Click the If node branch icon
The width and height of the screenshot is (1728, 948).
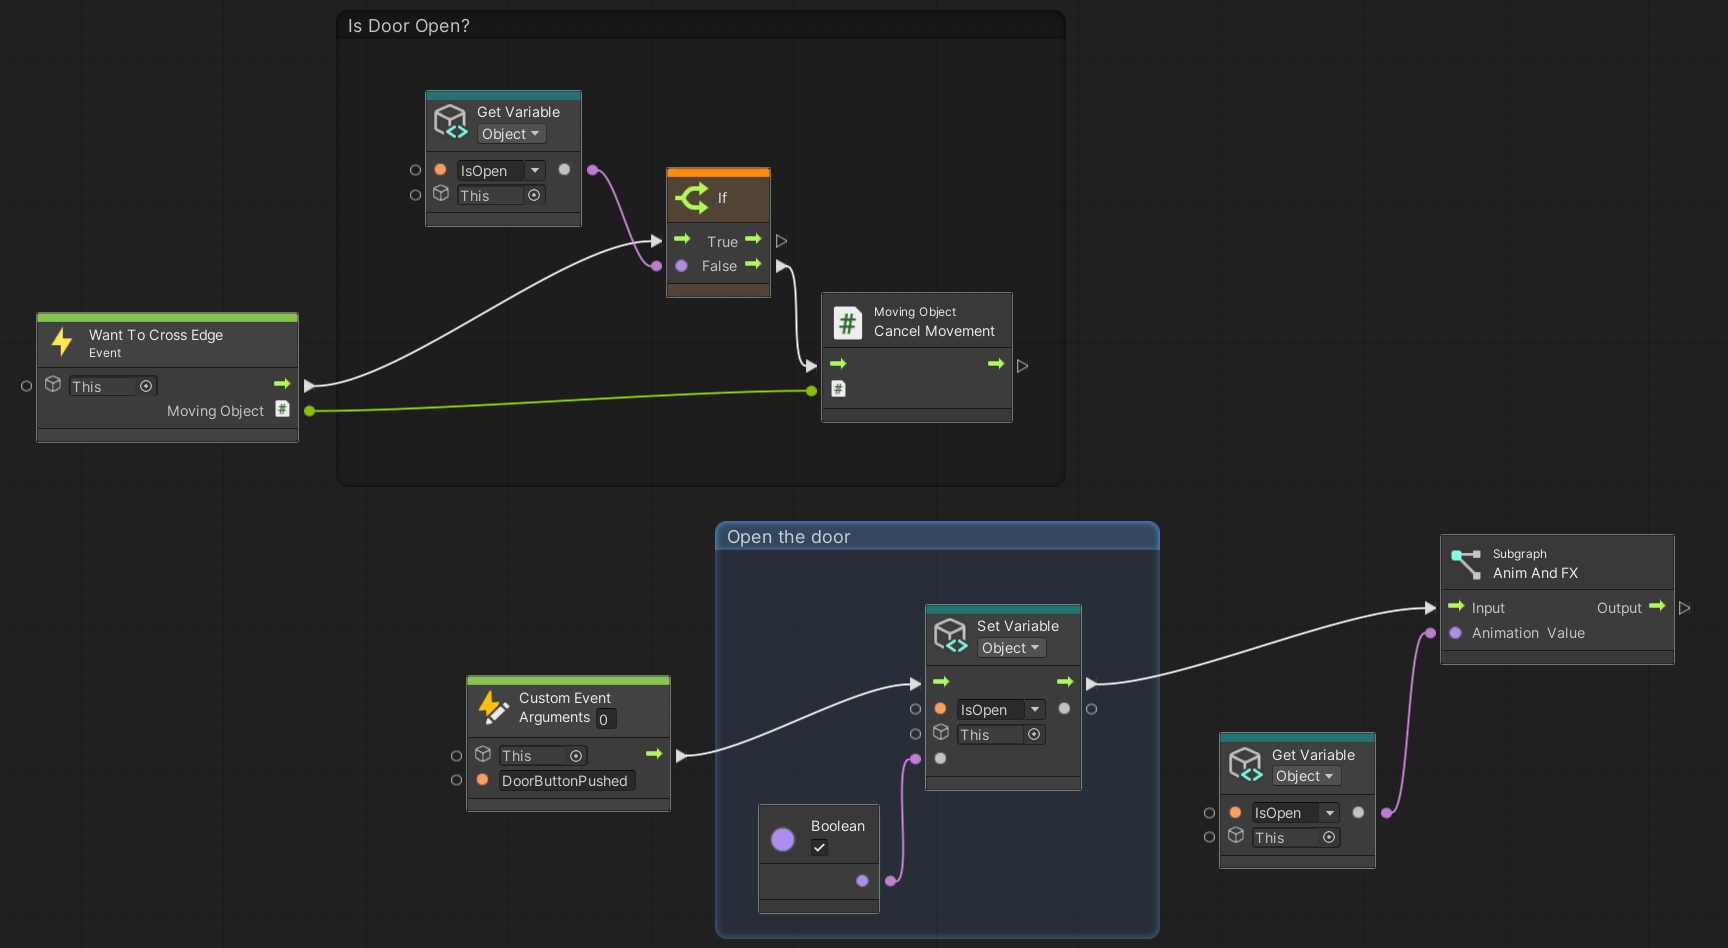click(x=692, y=198)
